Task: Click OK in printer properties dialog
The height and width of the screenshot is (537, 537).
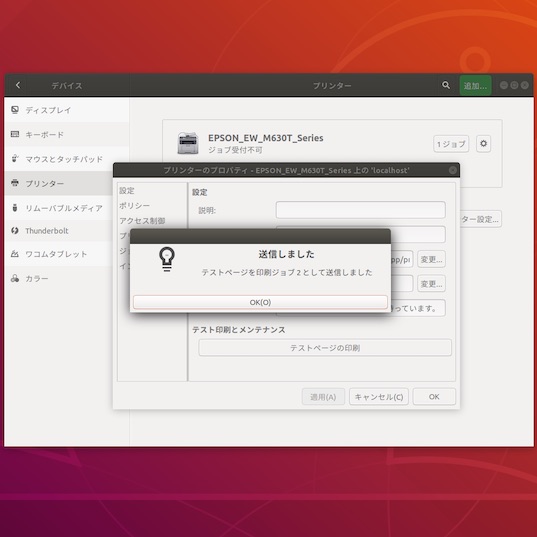Action: pos(434,397)
